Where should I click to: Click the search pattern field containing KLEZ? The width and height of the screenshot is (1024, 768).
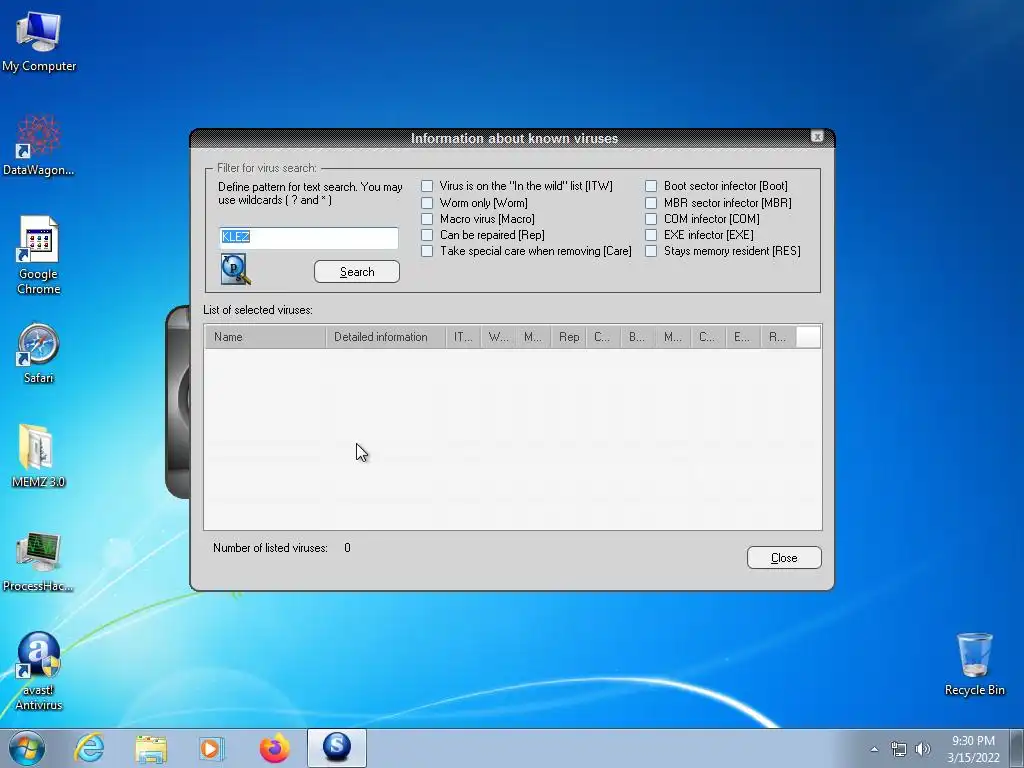pos(308,237)
